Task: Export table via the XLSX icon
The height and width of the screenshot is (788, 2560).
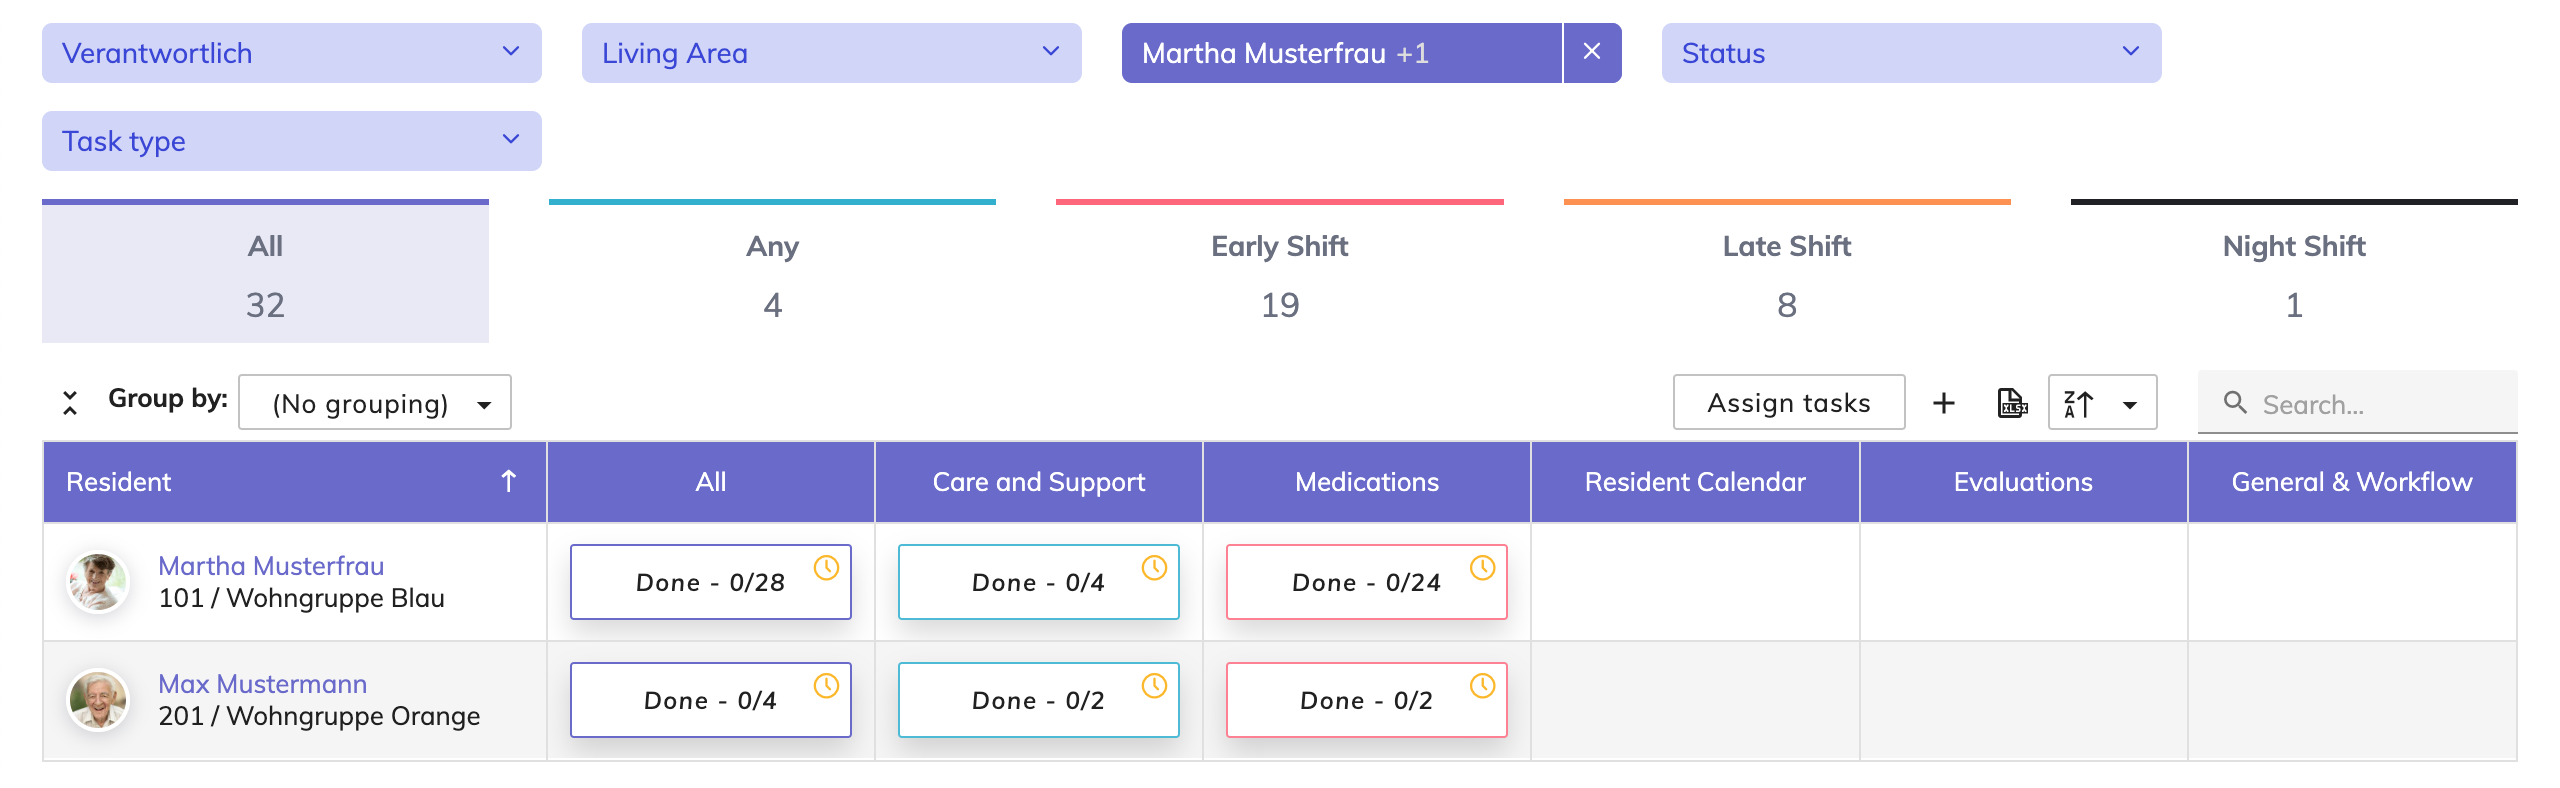Action: [2011, 403]
